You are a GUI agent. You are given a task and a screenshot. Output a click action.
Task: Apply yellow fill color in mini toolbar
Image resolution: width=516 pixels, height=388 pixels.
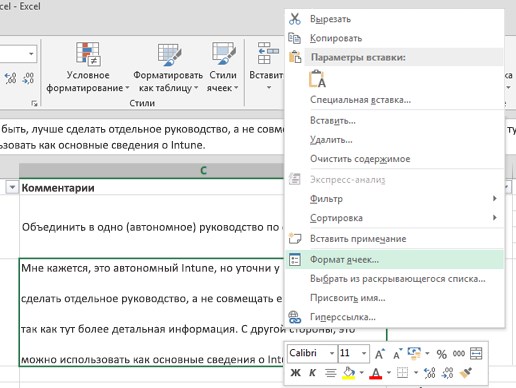[349, 373]
